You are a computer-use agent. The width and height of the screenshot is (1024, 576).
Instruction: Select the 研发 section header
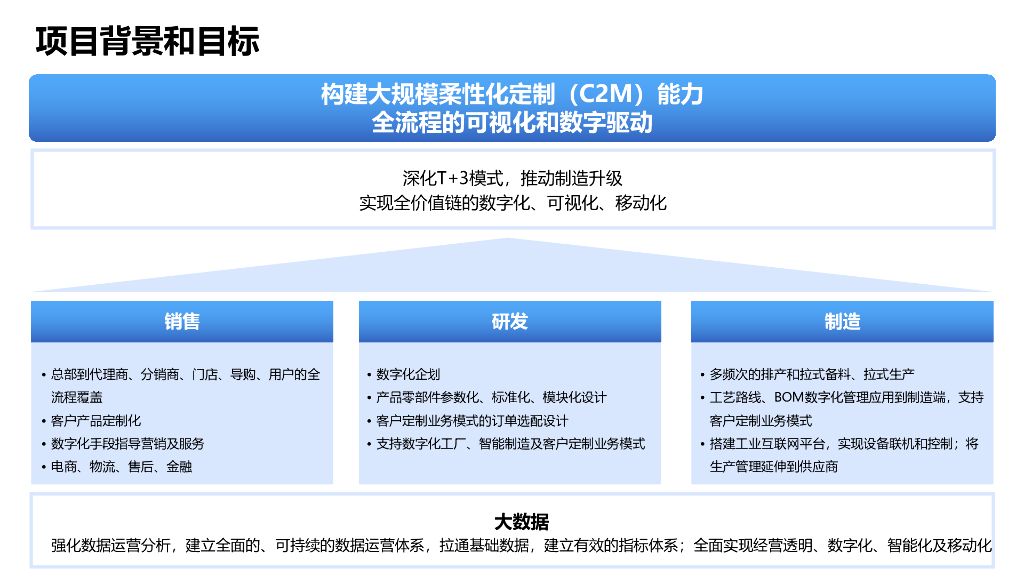click(509, 321)
